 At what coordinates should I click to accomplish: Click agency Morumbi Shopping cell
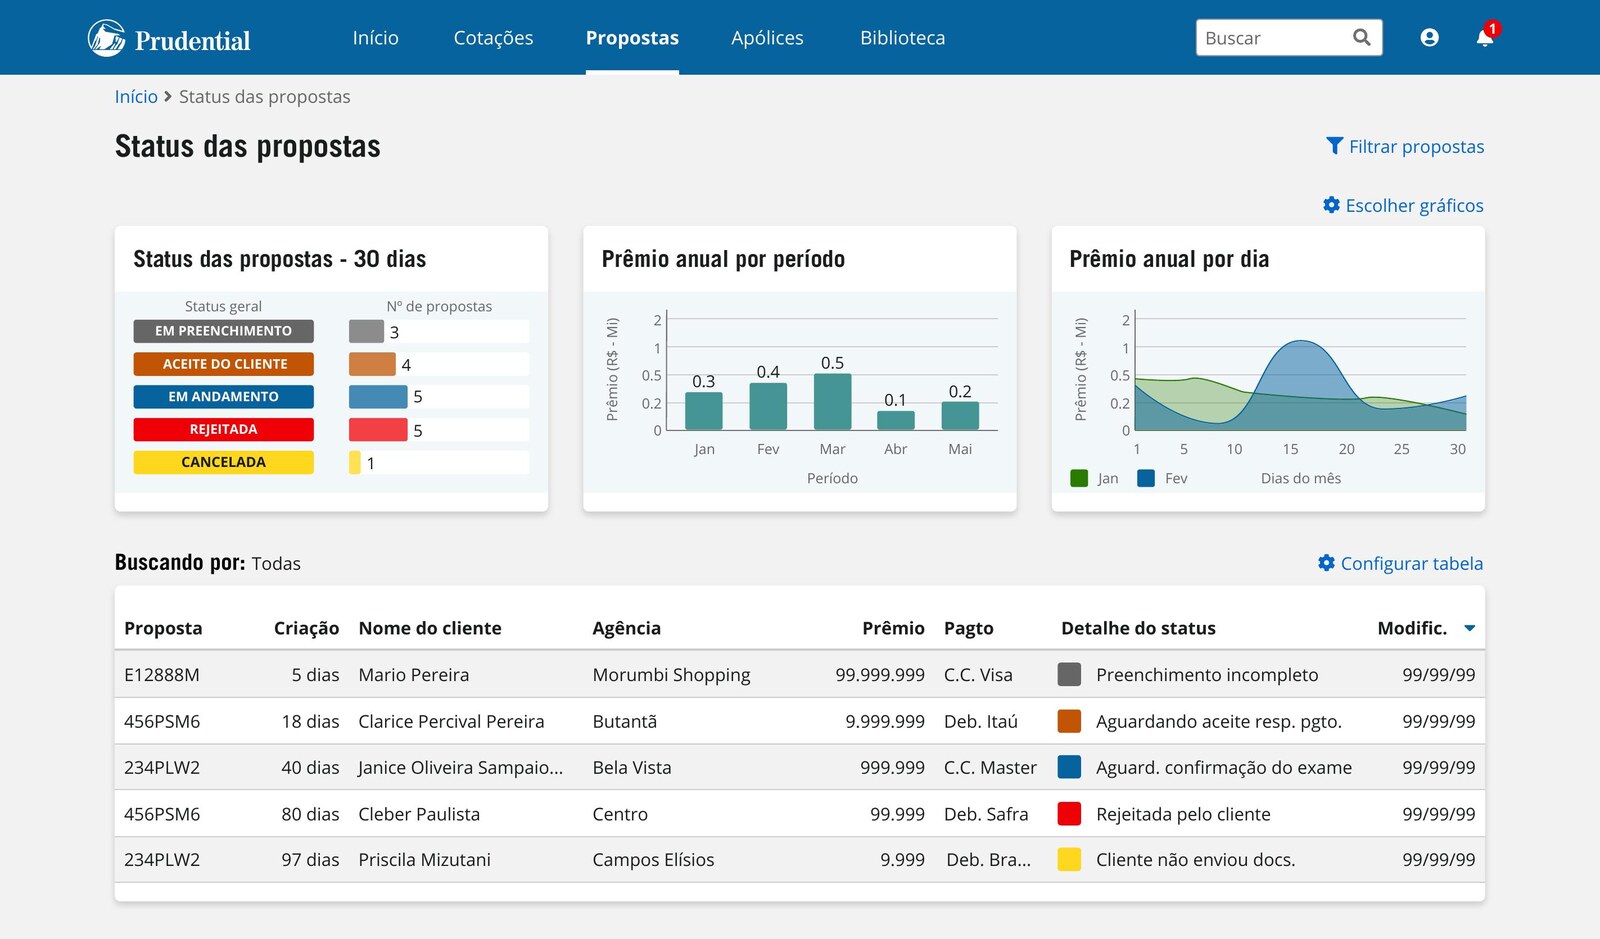coord(671,675)
